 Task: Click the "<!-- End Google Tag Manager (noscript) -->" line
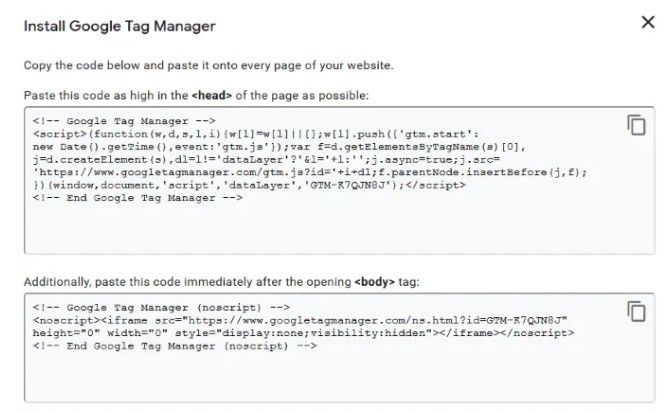(174, 346)
